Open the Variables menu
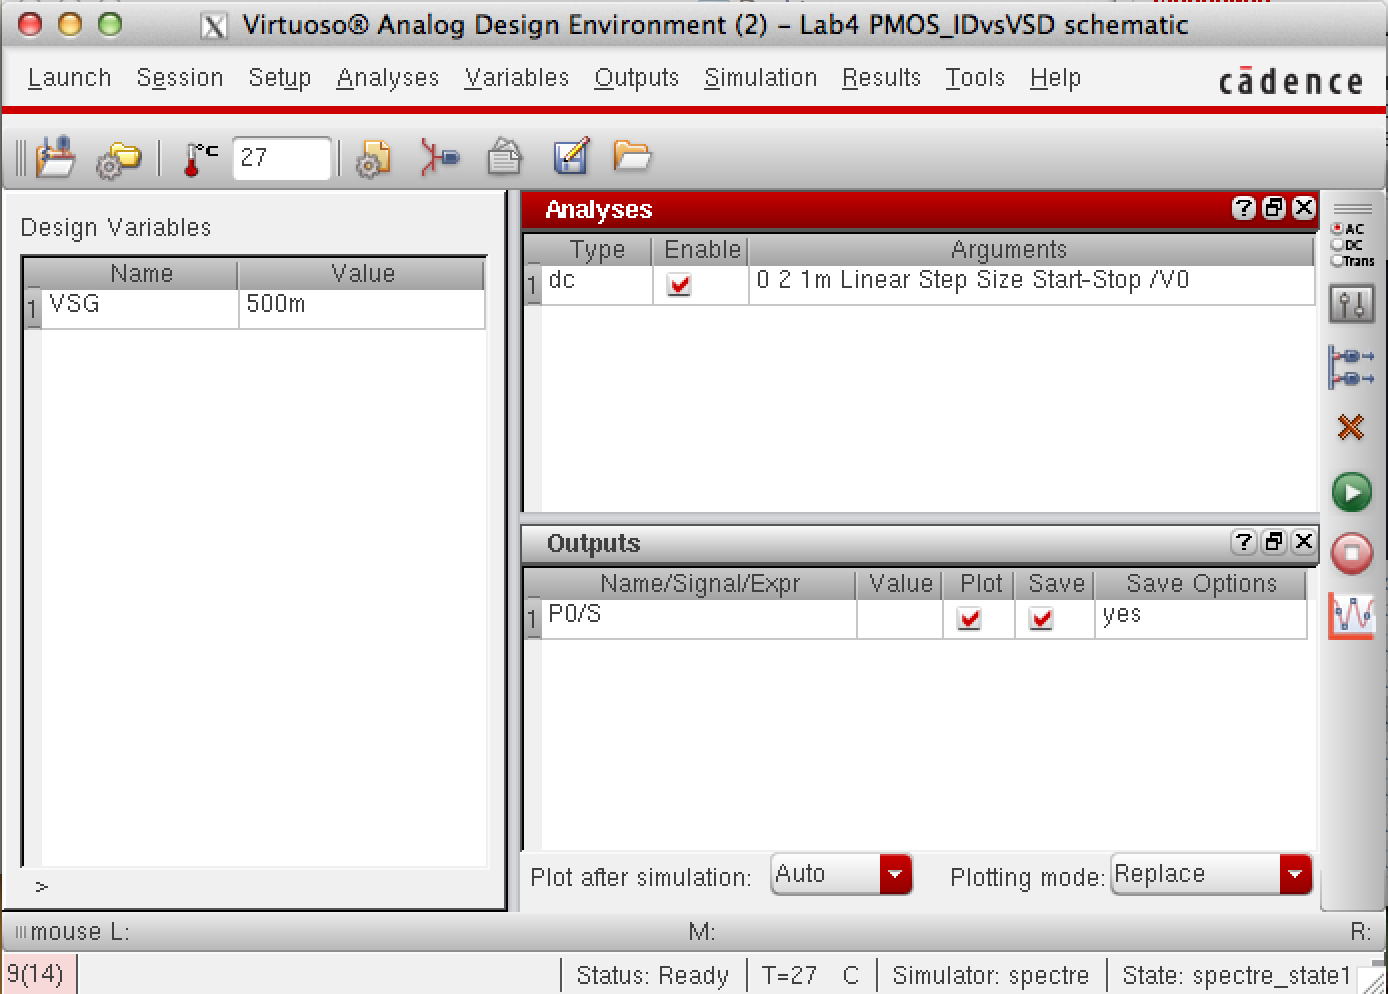The image size is (1388, 994). click(517, 78)
